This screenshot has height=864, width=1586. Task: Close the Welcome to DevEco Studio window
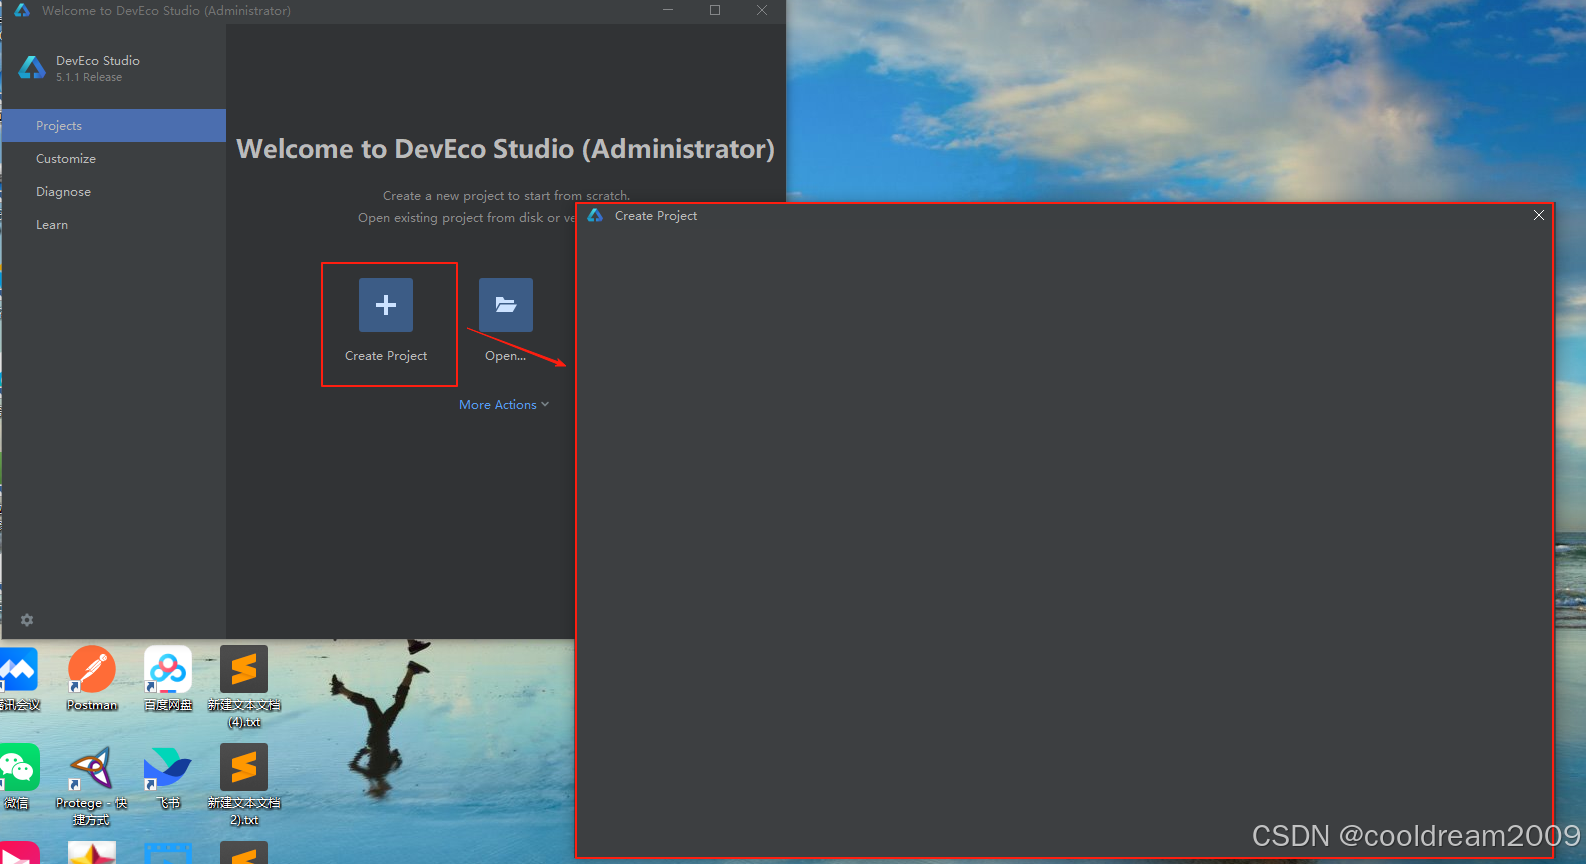pos(762,10)
